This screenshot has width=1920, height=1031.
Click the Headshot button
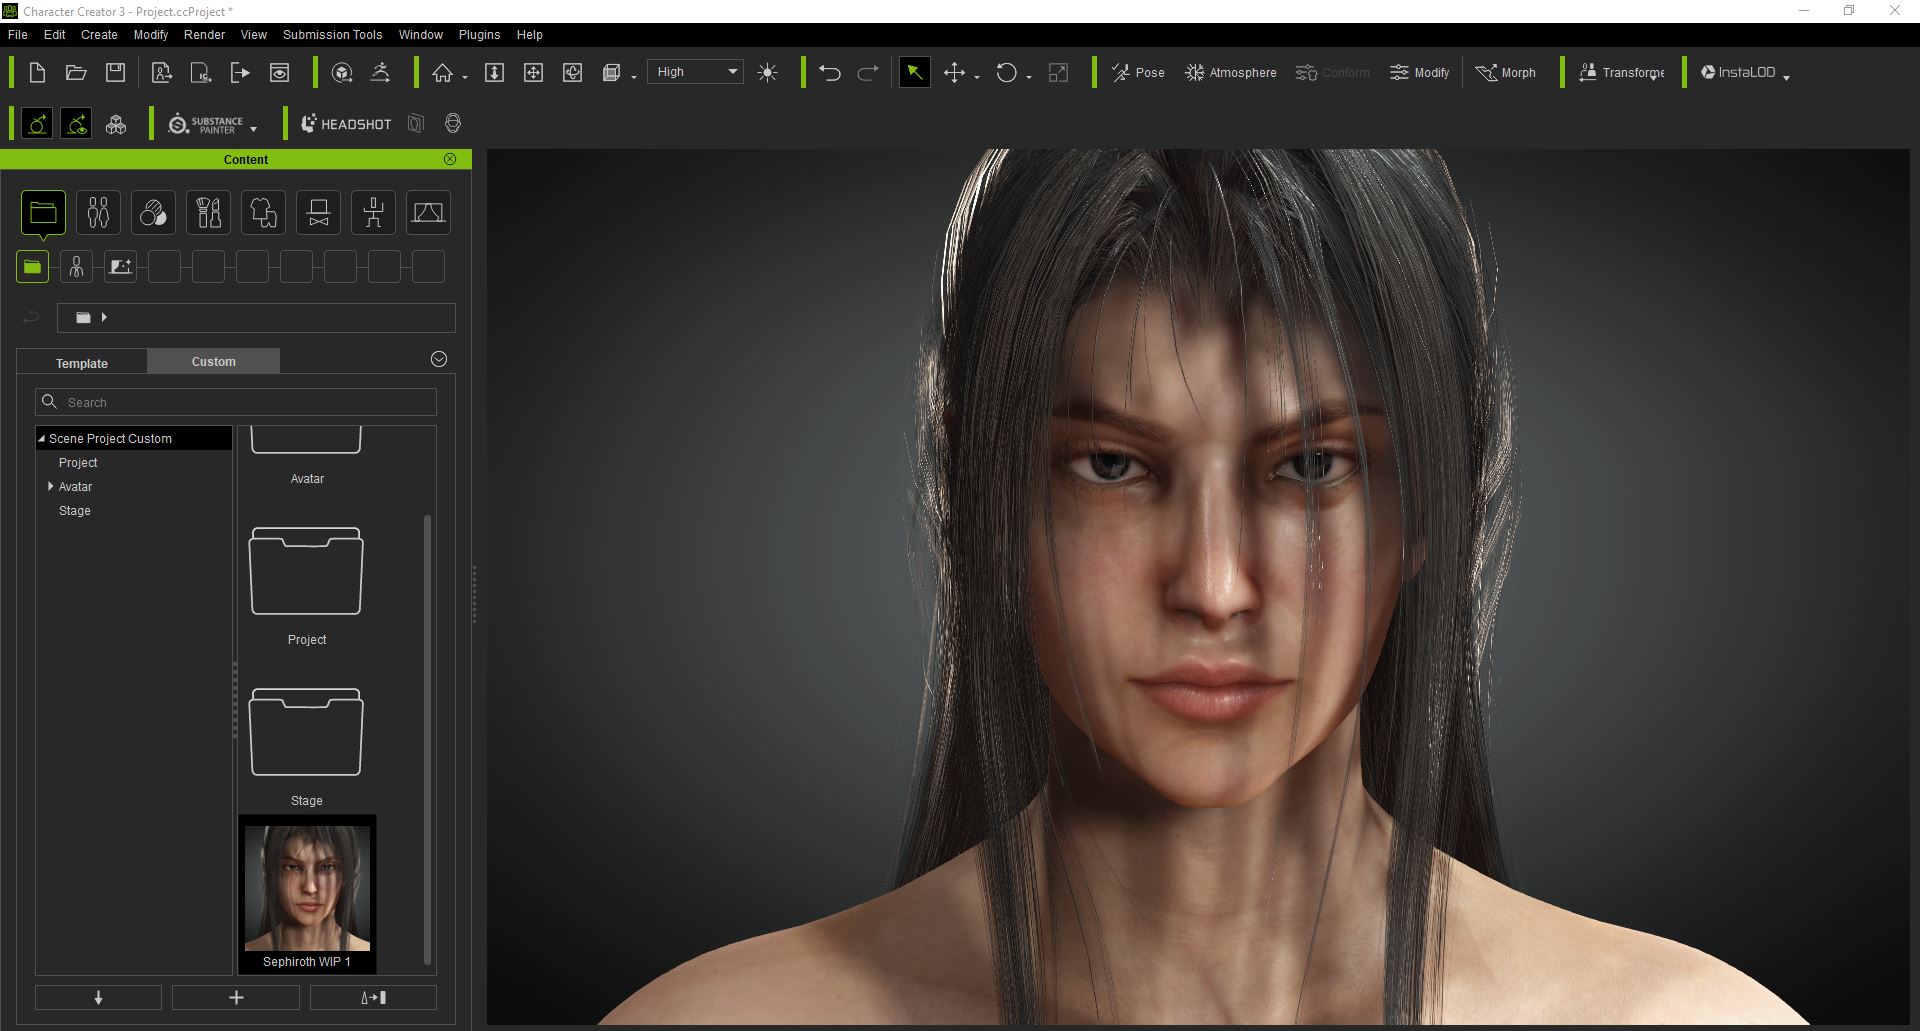346,124
